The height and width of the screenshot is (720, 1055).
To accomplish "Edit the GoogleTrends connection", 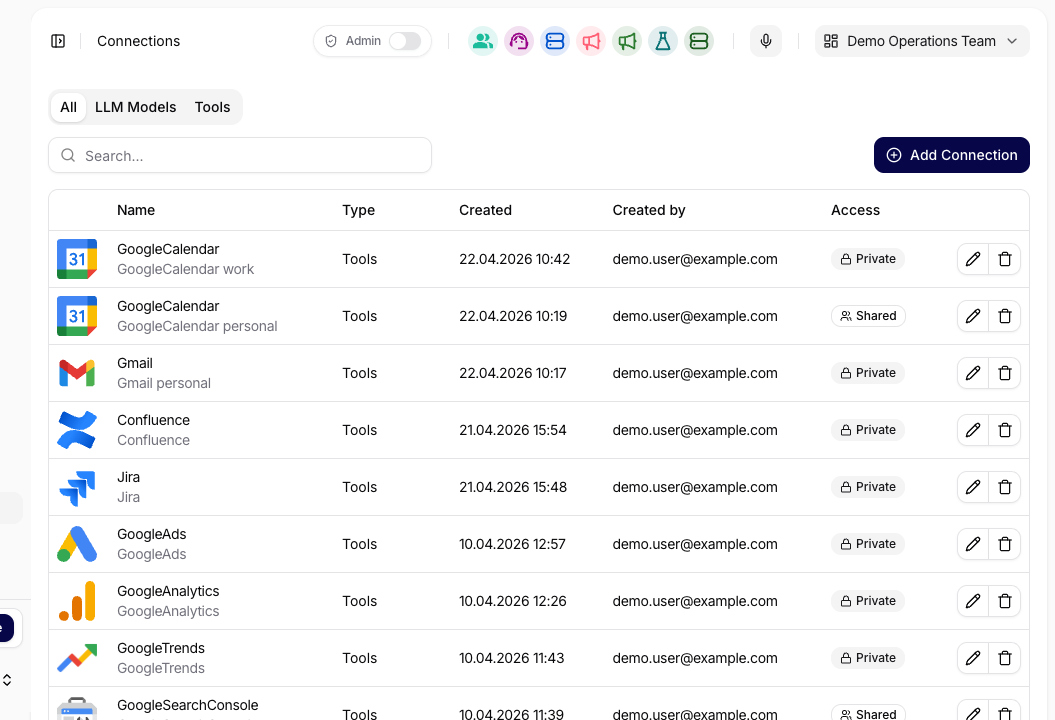I will (973, 658).
